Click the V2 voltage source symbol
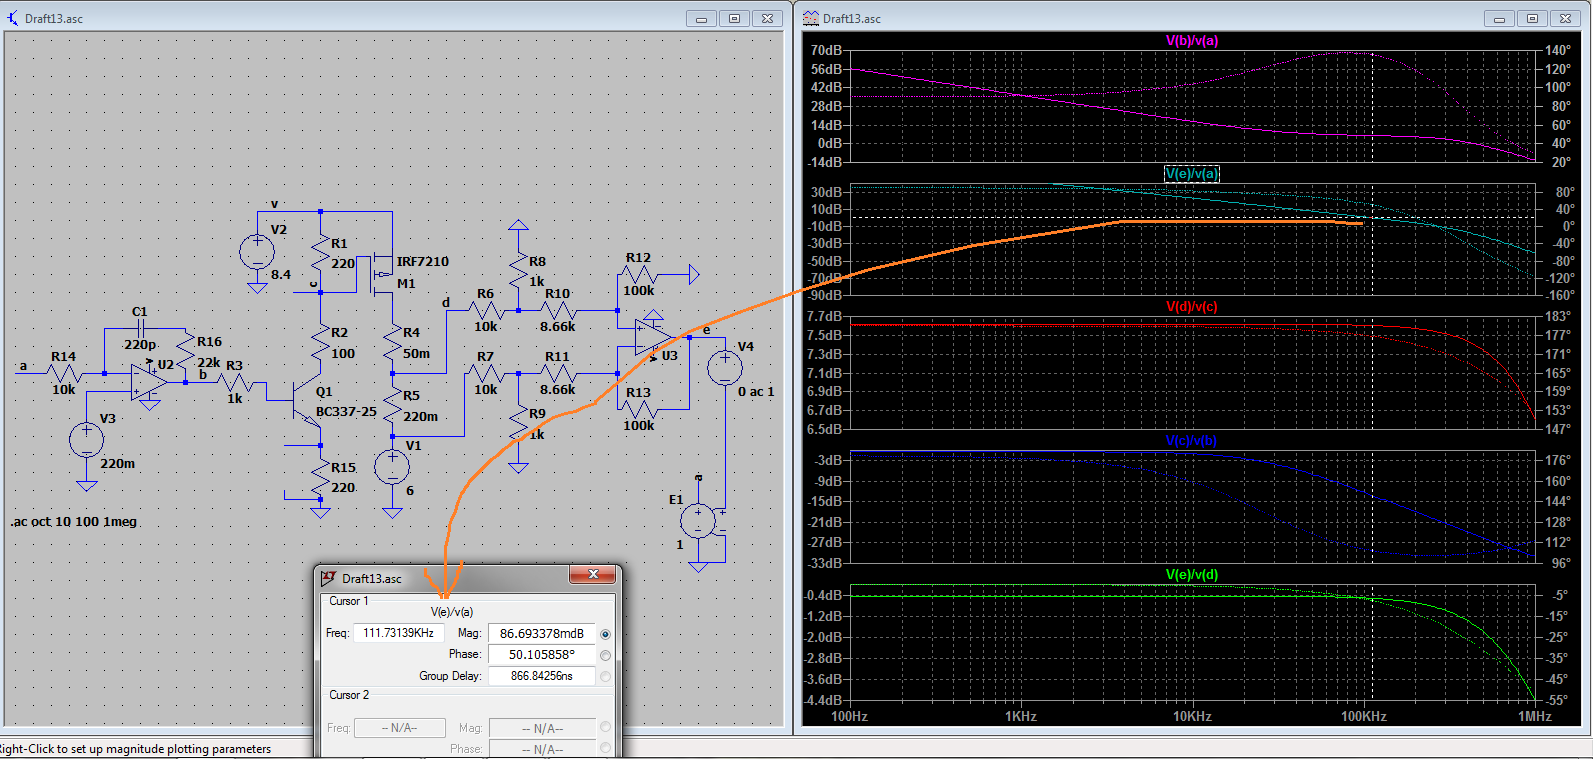 tap(257, 251)
